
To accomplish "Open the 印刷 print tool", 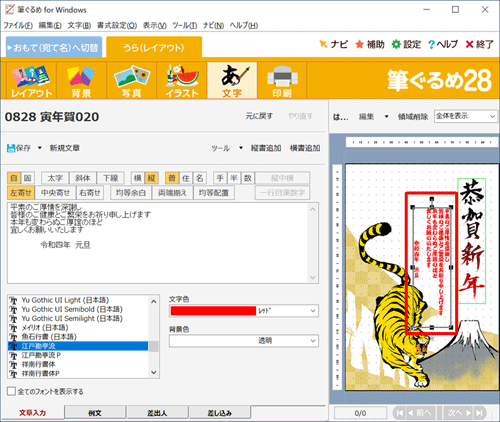I will coord(282,80).
